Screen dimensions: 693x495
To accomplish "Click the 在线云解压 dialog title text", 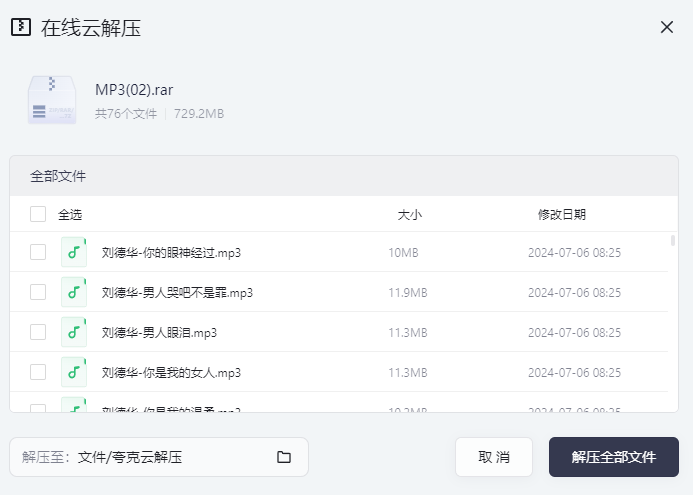I will pos(91,28).
